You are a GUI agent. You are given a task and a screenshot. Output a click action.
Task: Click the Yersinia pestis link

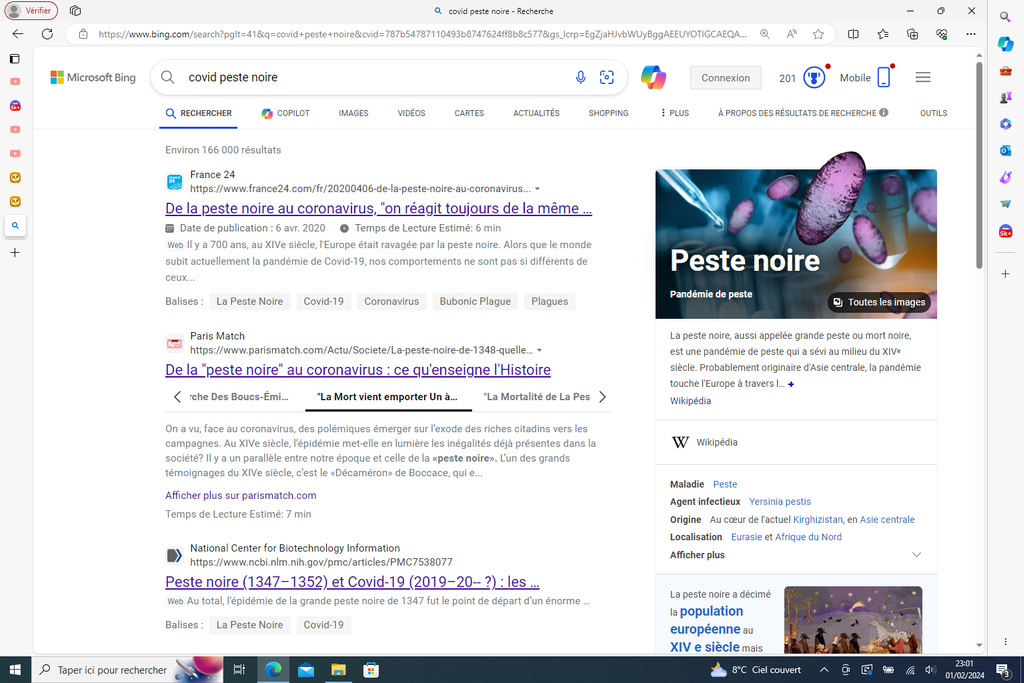pyautogui.click(x=780, y=501)
